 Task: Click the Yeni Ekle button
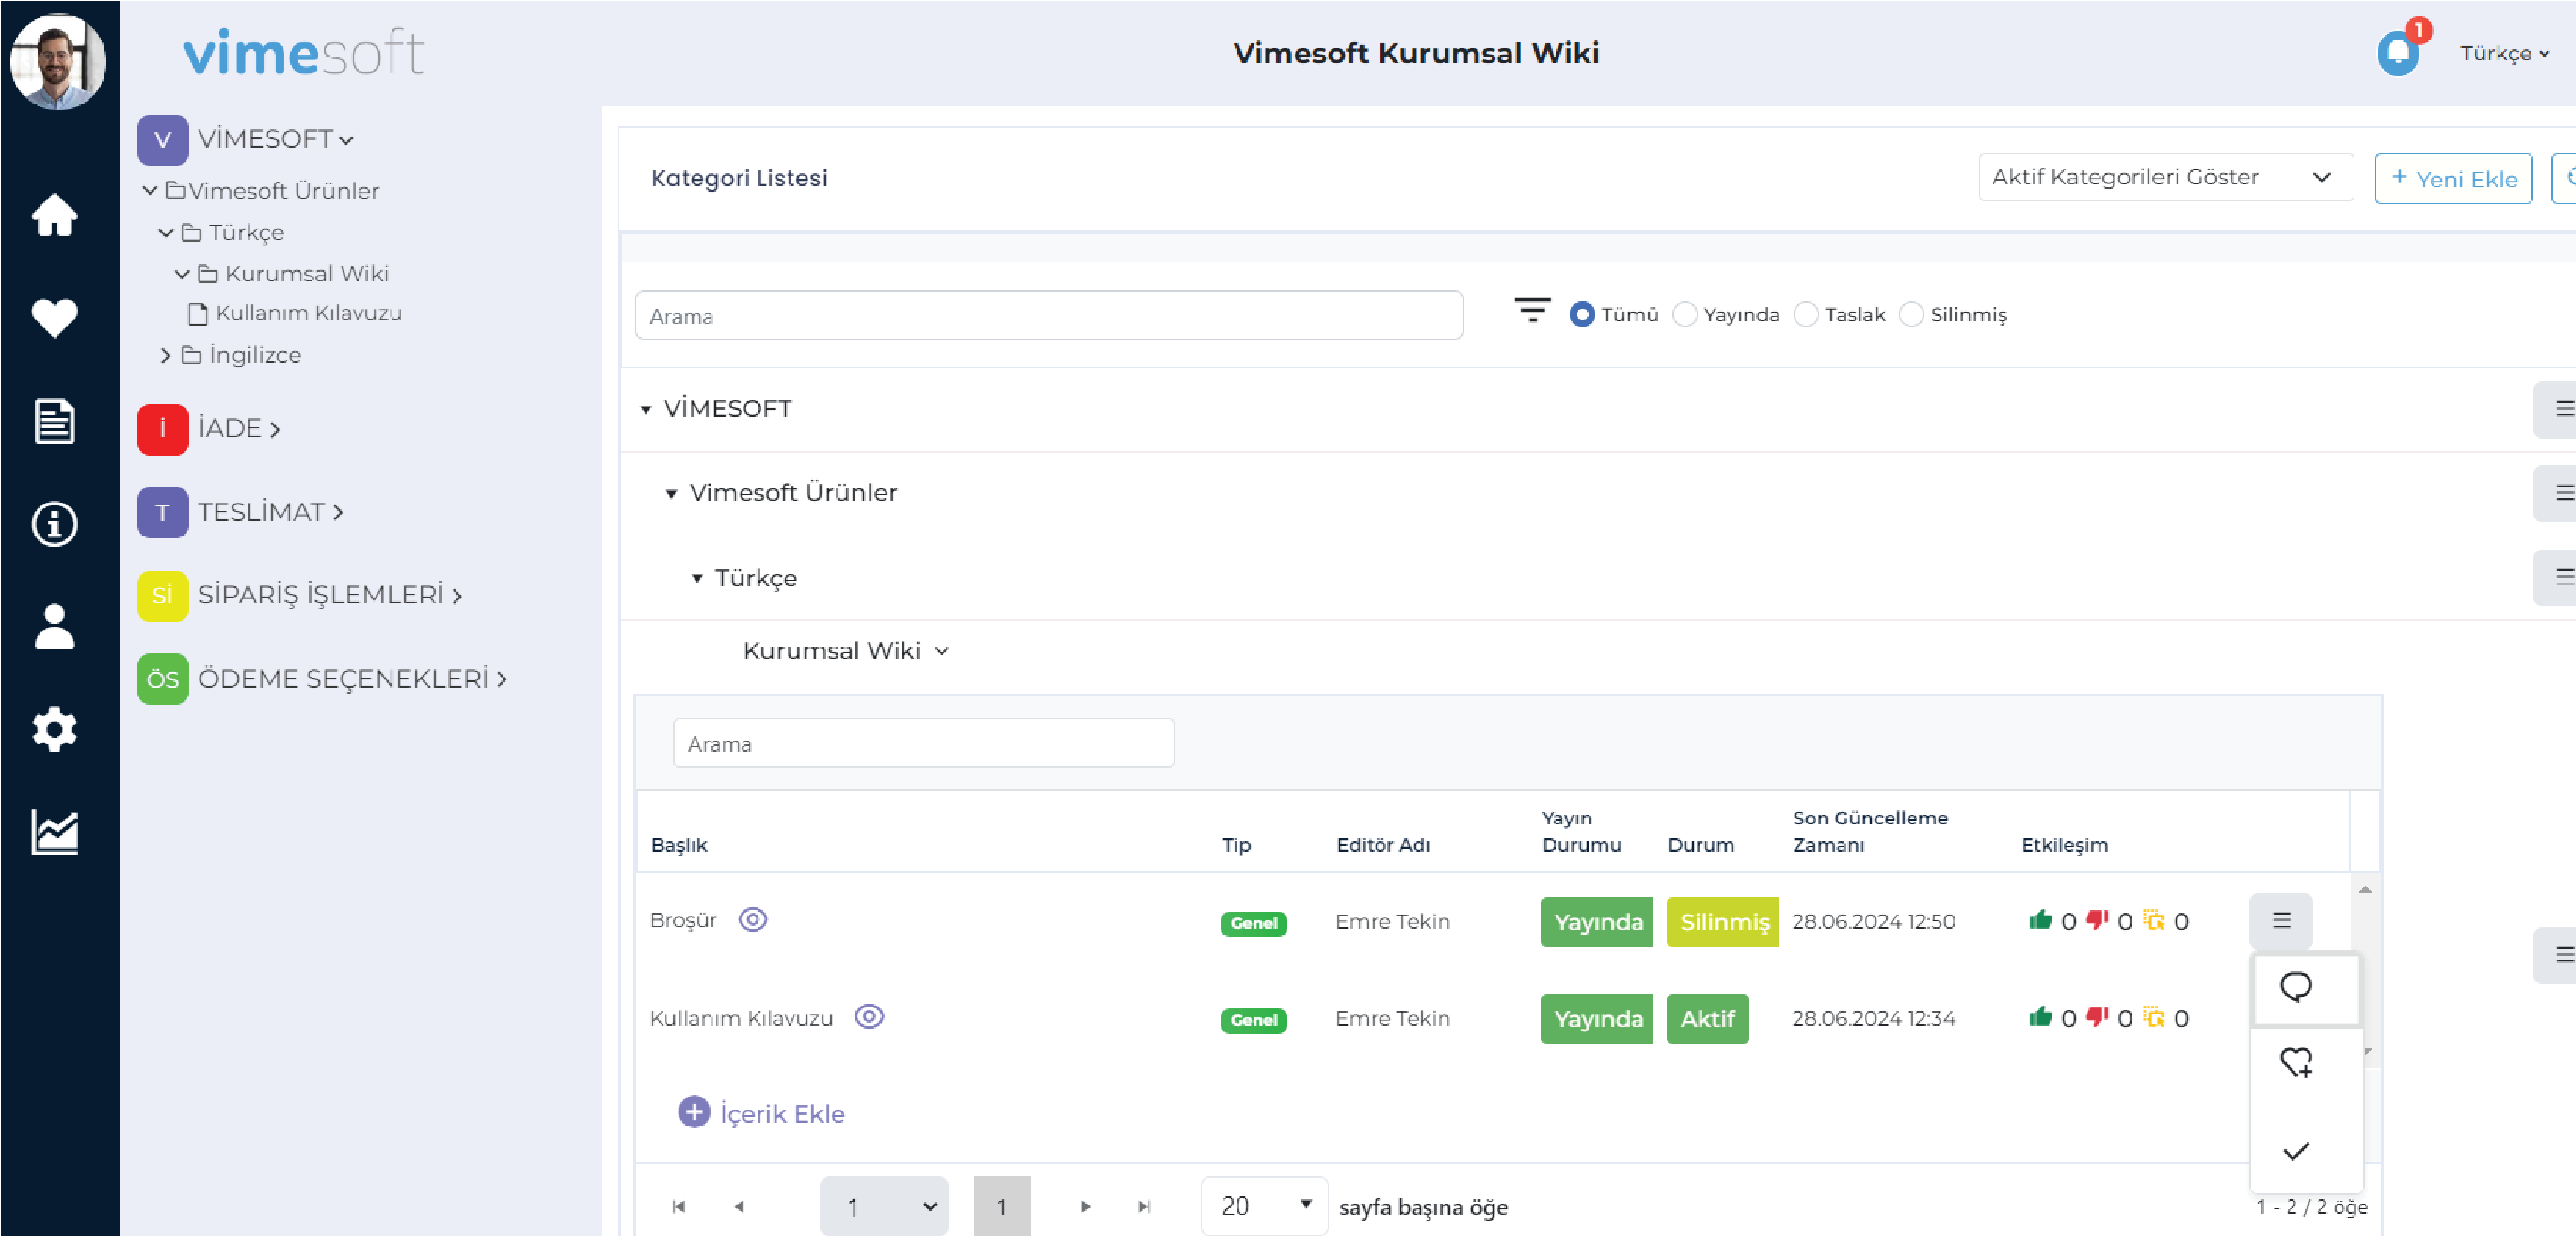coord(2453,178)
